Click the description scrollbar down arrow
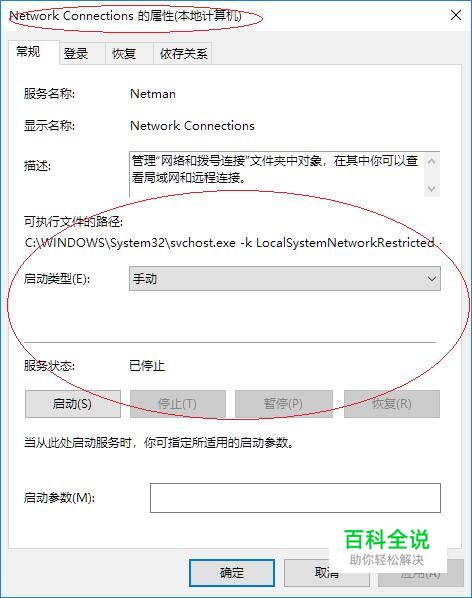 [x=432, y=188]
